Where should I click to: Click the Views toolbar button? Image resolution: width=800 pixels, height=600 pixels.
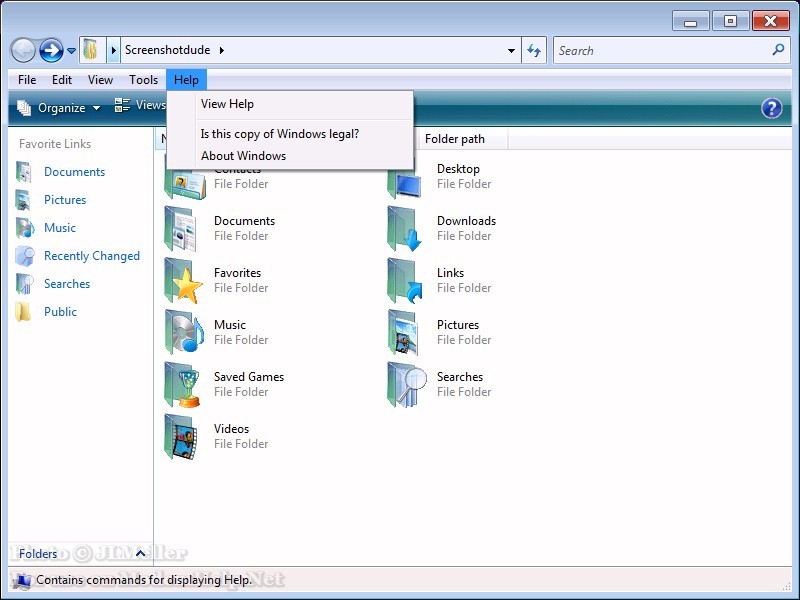[140, 105]
